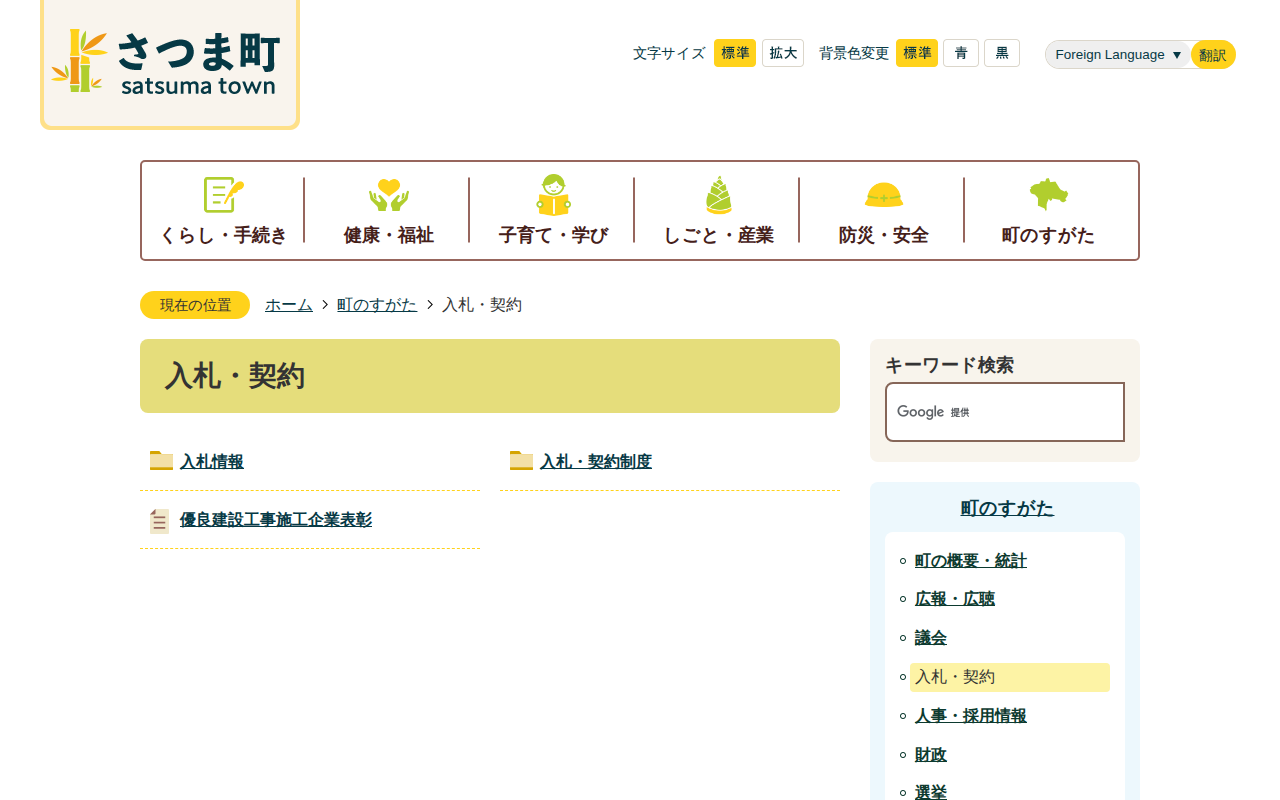This screenshot has width=1280, height=800.
Task: Click the 防災・安全 helmet icon
Action: (x=883, y=194)
